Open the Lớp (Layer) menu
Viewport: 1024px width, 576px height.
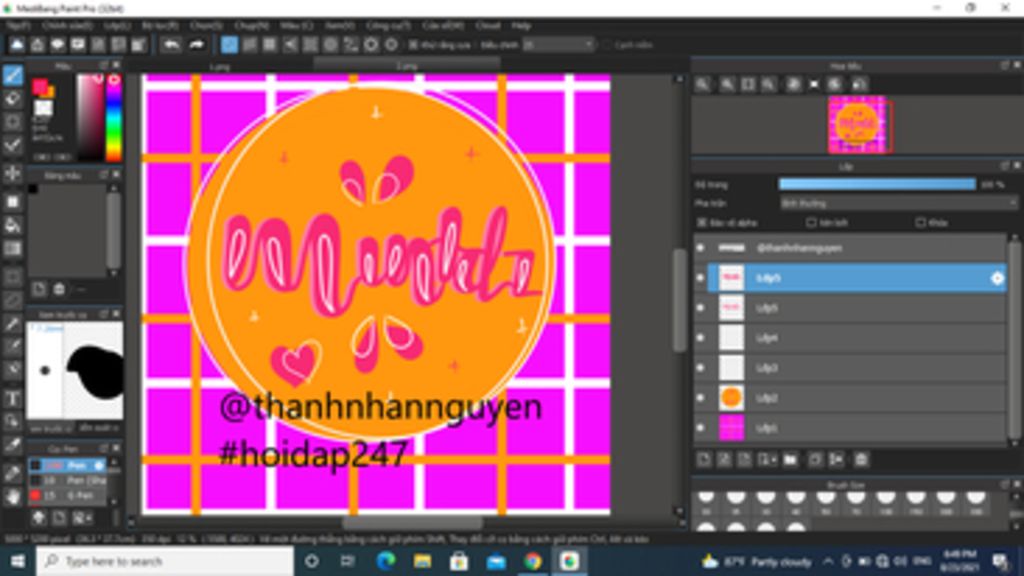(117, 25)
